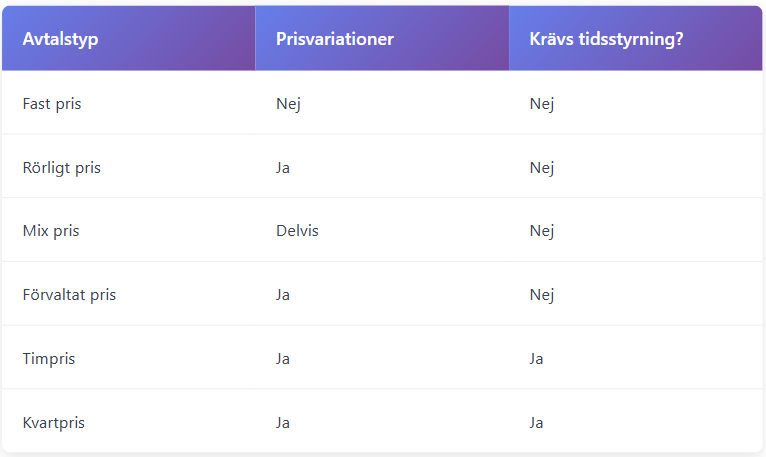Screen dimensions: 766x457
Task: Click the Delvis cell in Prisvariationer
Action: click(297, 231)
